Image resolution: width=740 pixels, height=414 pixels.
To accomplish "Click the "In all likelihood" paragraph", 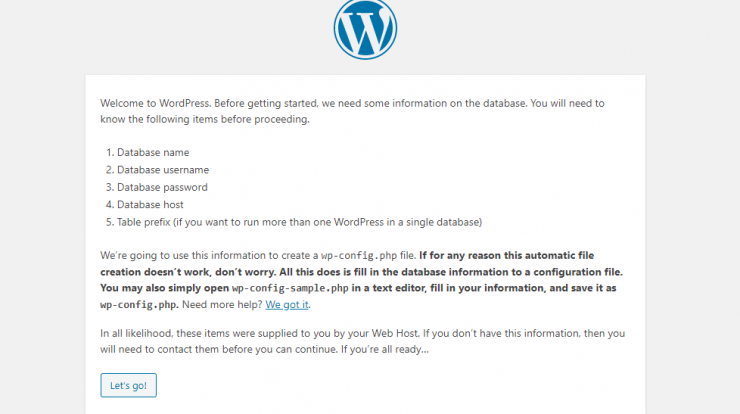I will [x=362, y=341].
